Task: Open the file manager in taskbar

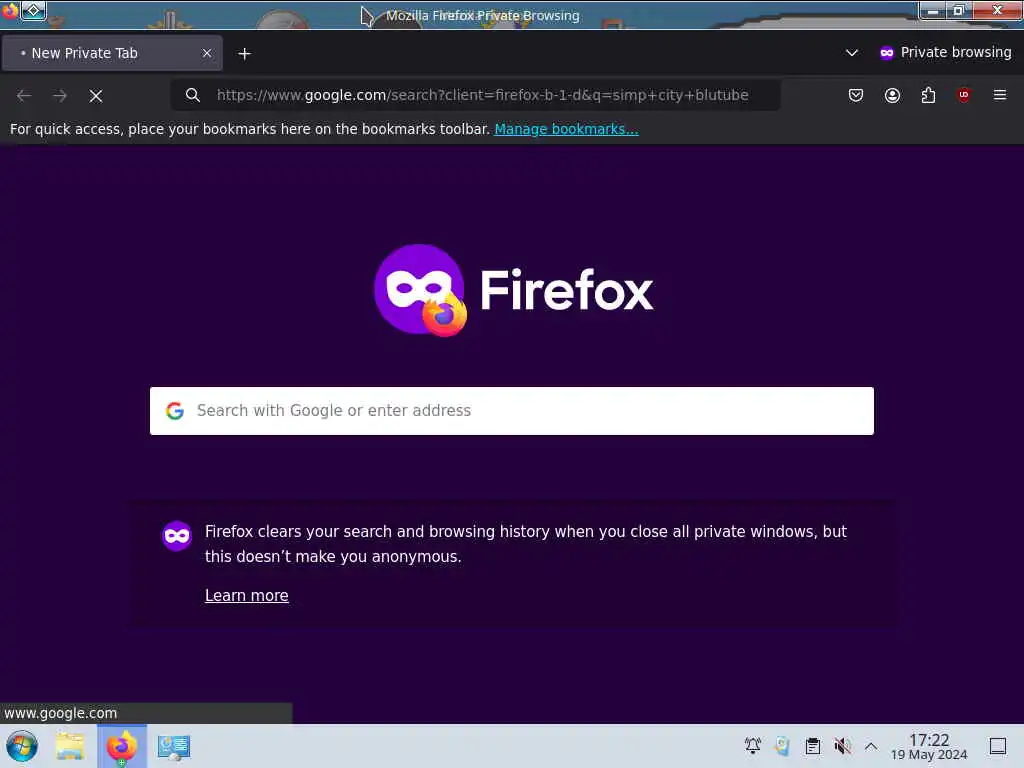Action: (70, 746)
